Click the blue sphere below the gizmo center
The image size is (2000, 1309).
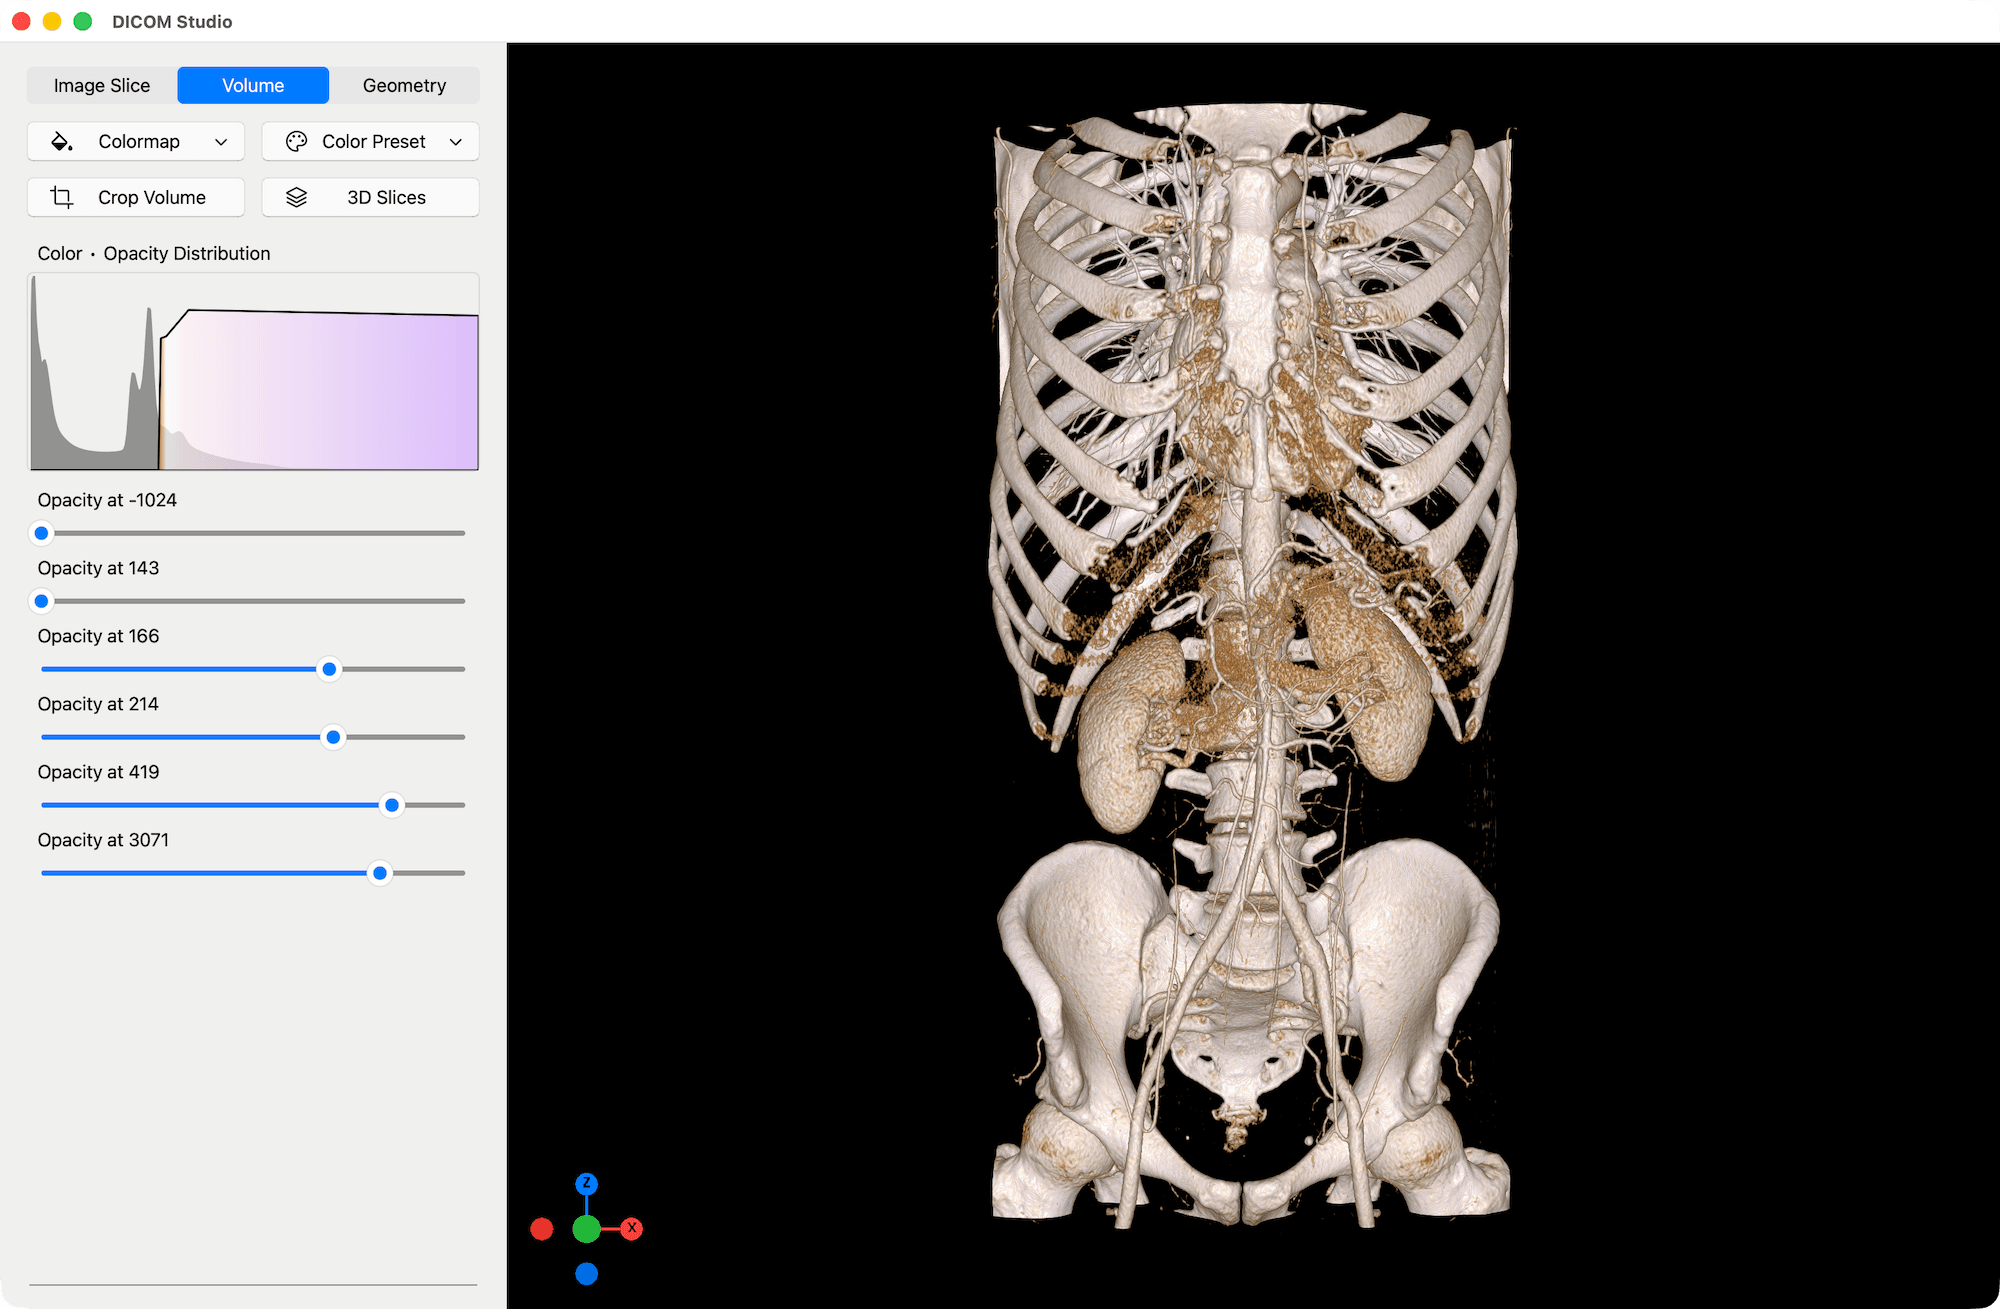[587, 1273]
